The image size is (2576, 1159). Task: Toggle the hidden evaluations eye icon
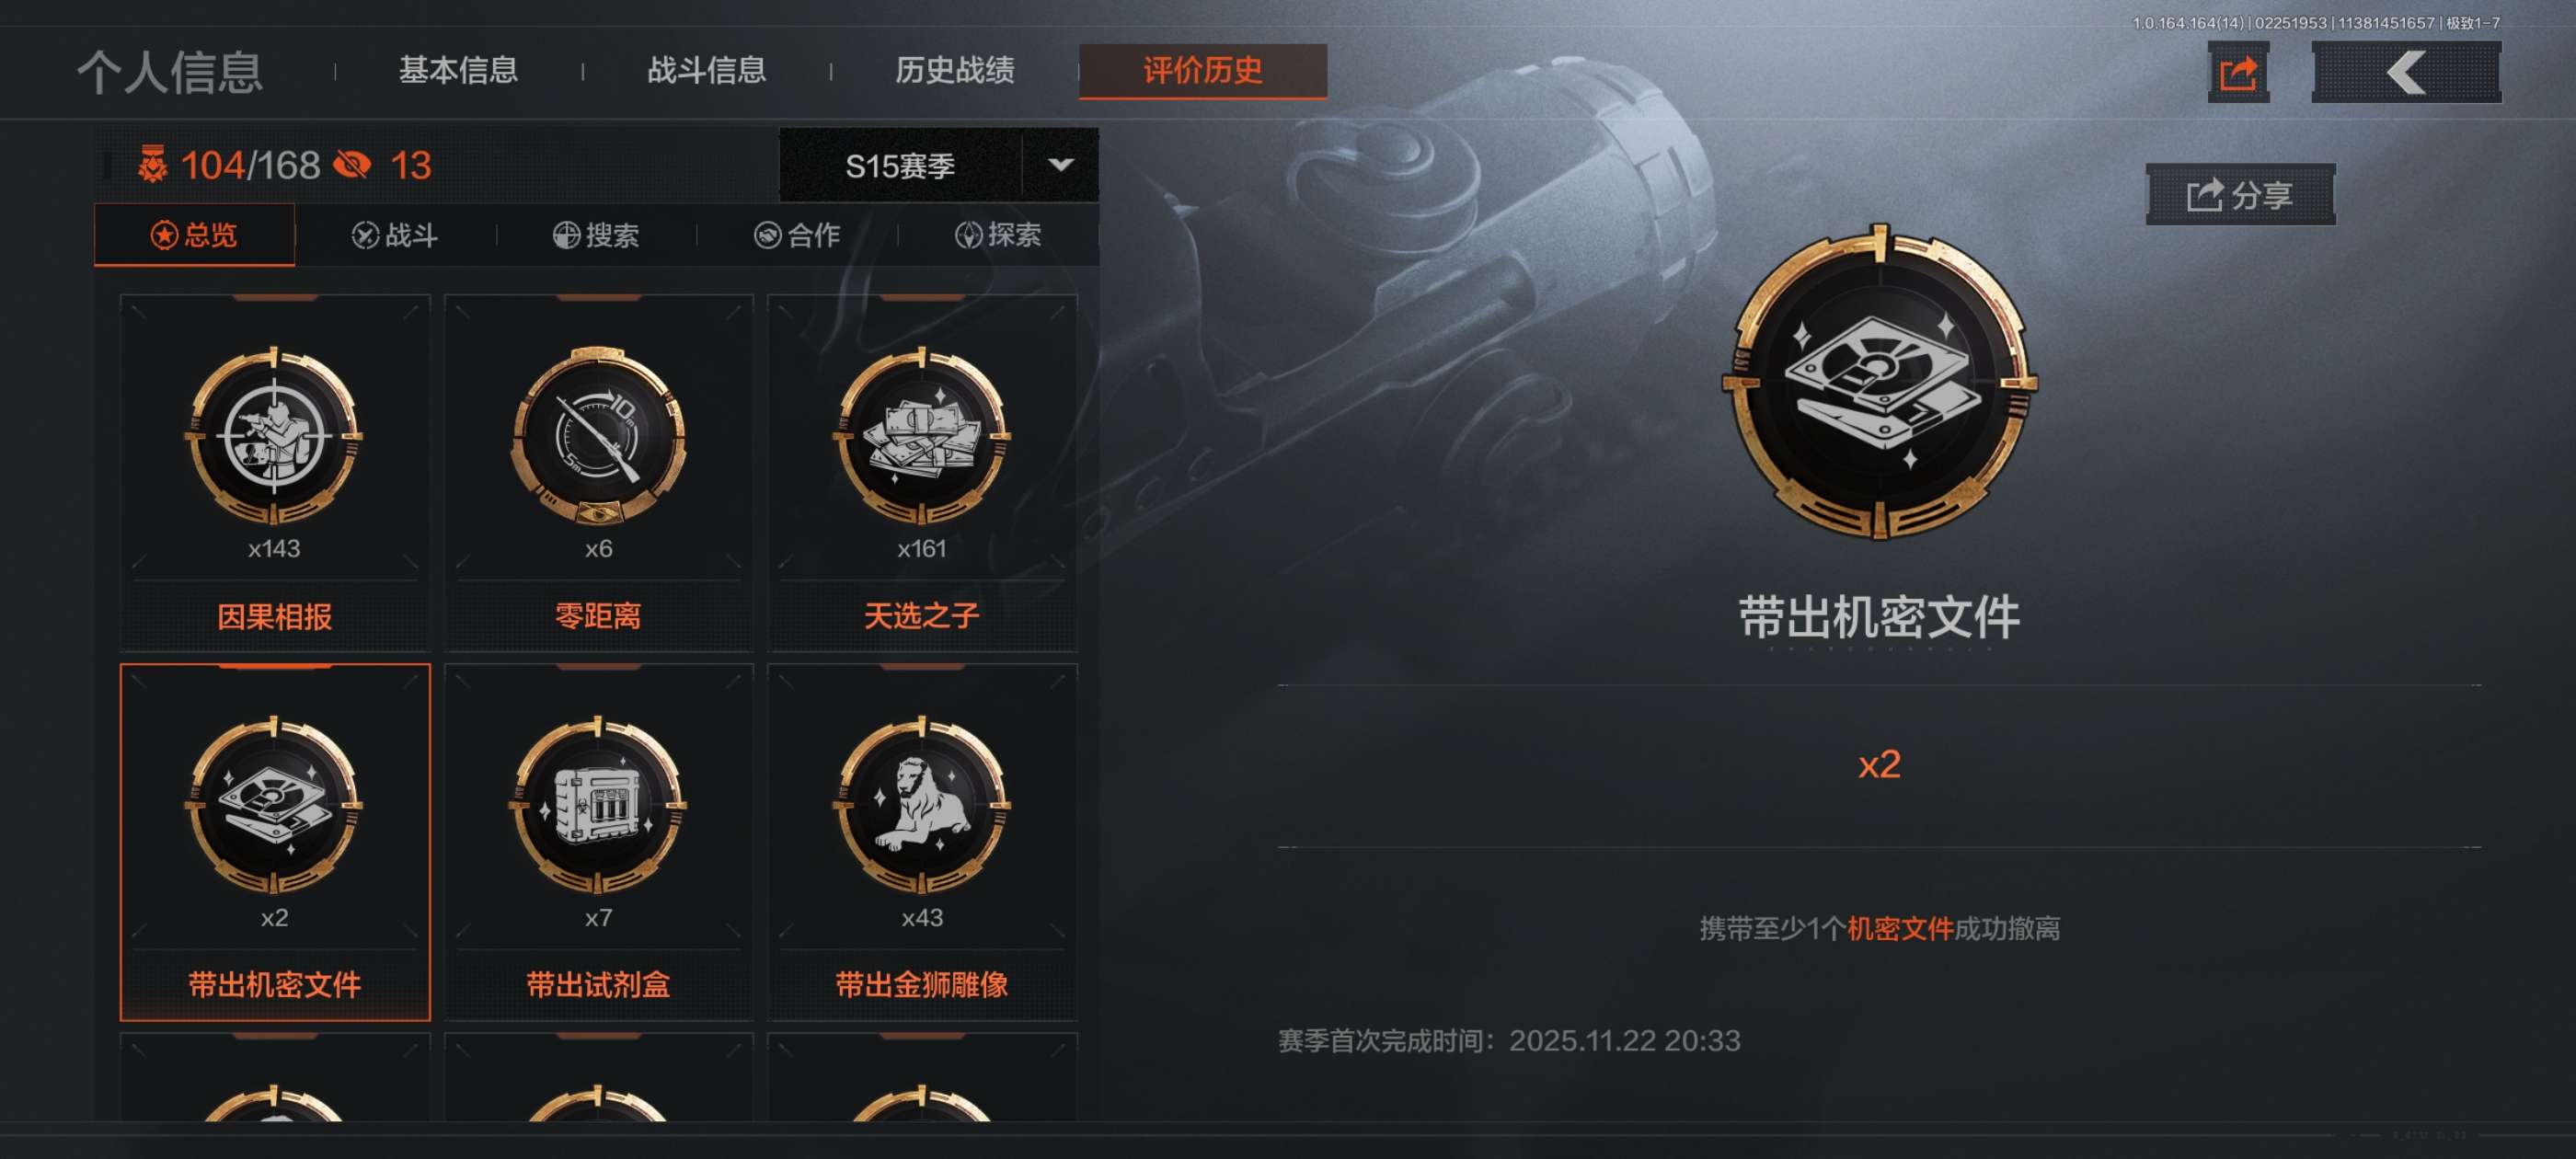[x=352, y=165]
